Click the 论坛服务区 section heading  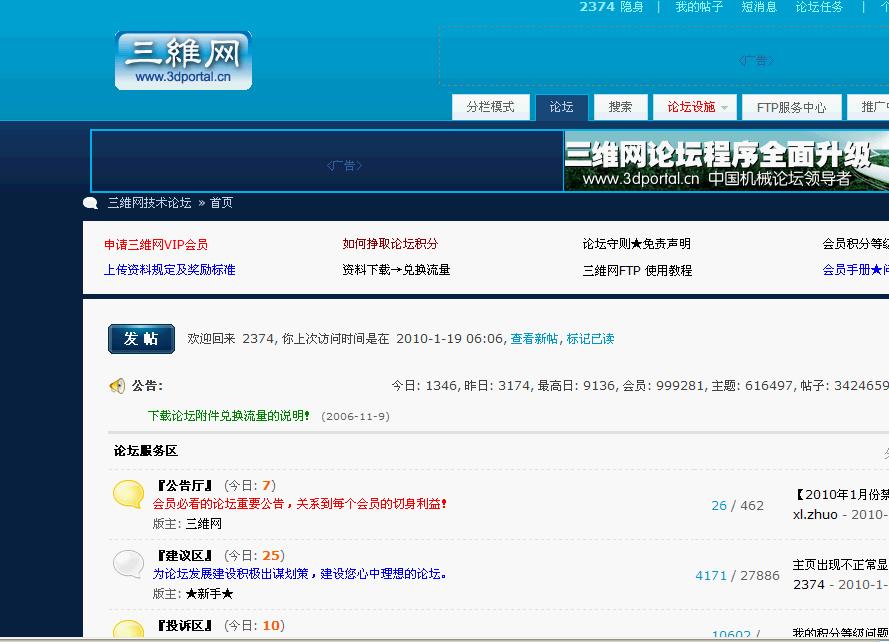pos(146,451)
